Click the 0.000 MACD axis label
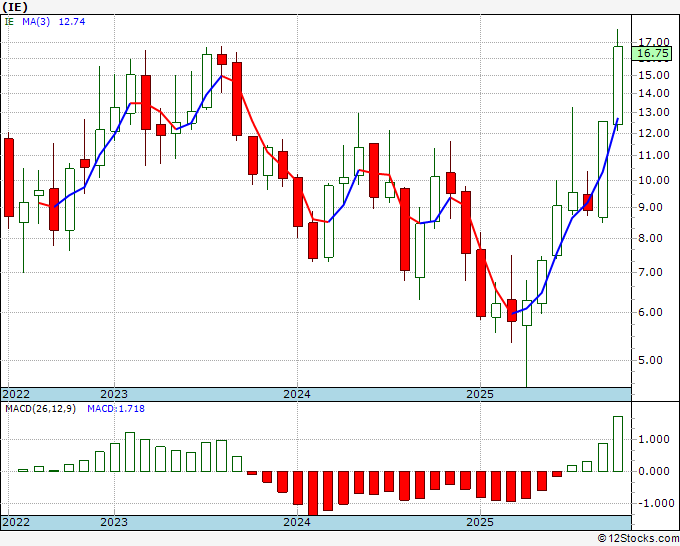The width and height of the screenshot is (680, 546). pos(654,471)
